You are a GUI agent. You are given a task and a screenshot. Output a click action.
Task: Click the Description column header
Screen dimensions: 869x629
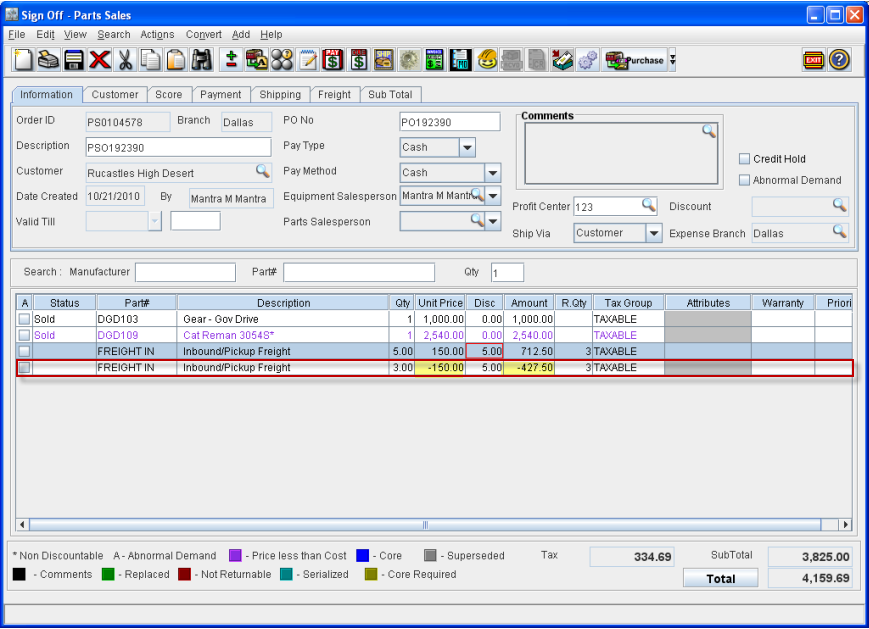pyautogui.click(x=283, y=303)
